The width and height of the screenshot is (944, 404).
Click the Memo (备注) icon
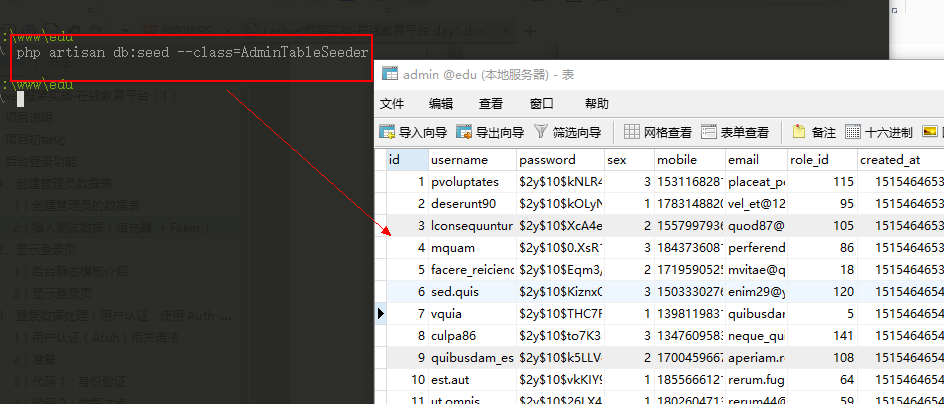click(799, 132)
